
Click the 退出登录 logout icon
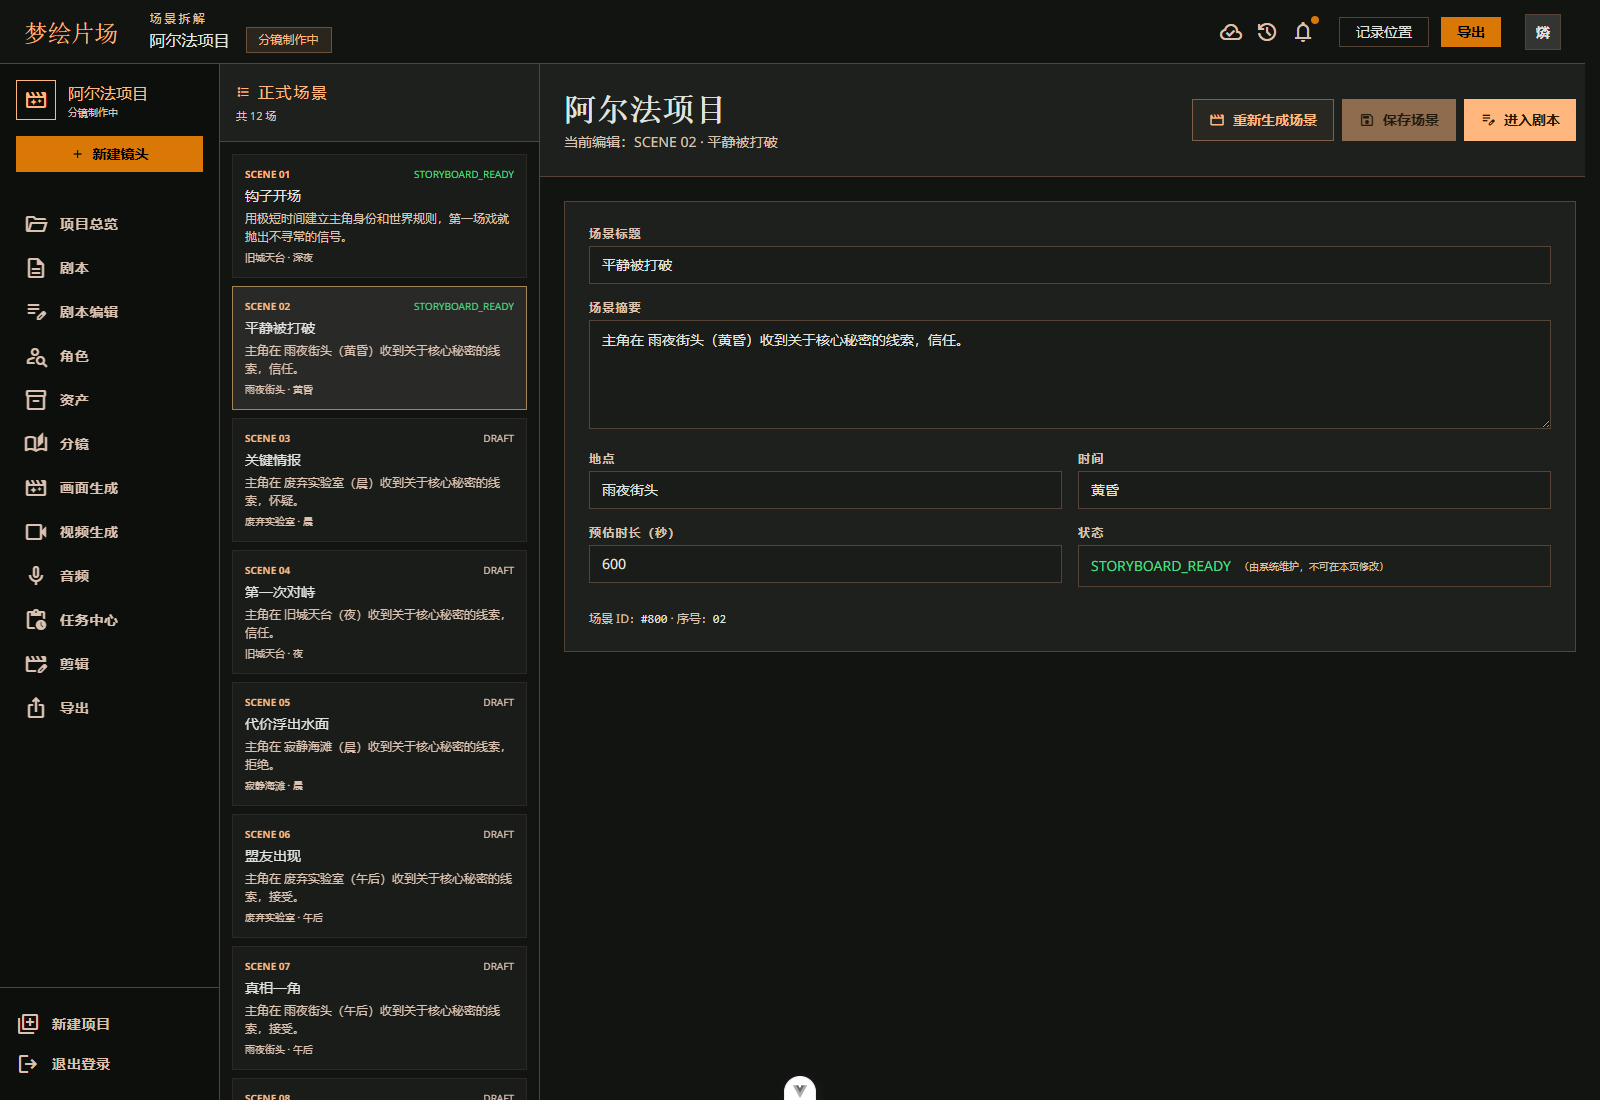pyautogui.click(x=28, y=1064)
